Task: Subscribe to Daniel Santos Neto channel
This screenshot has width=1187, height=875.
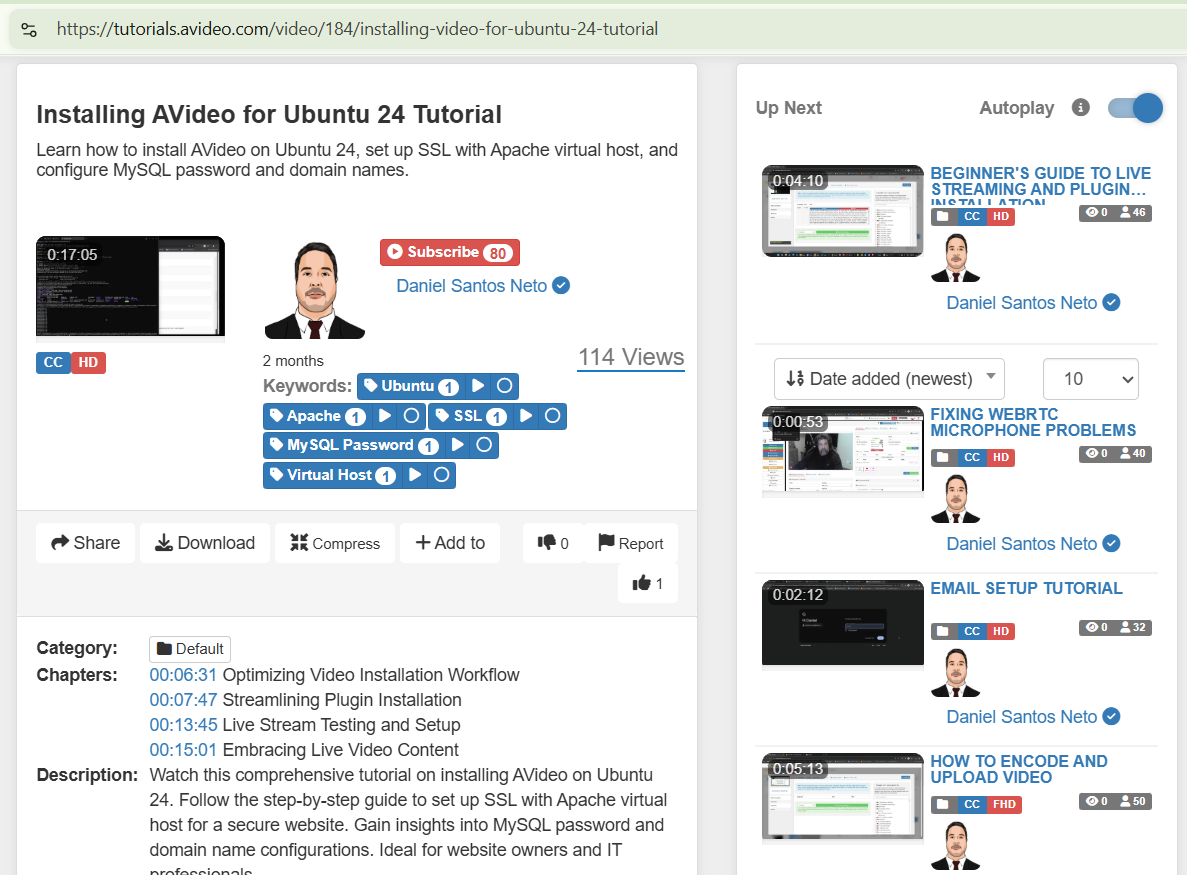Action: 450,252
